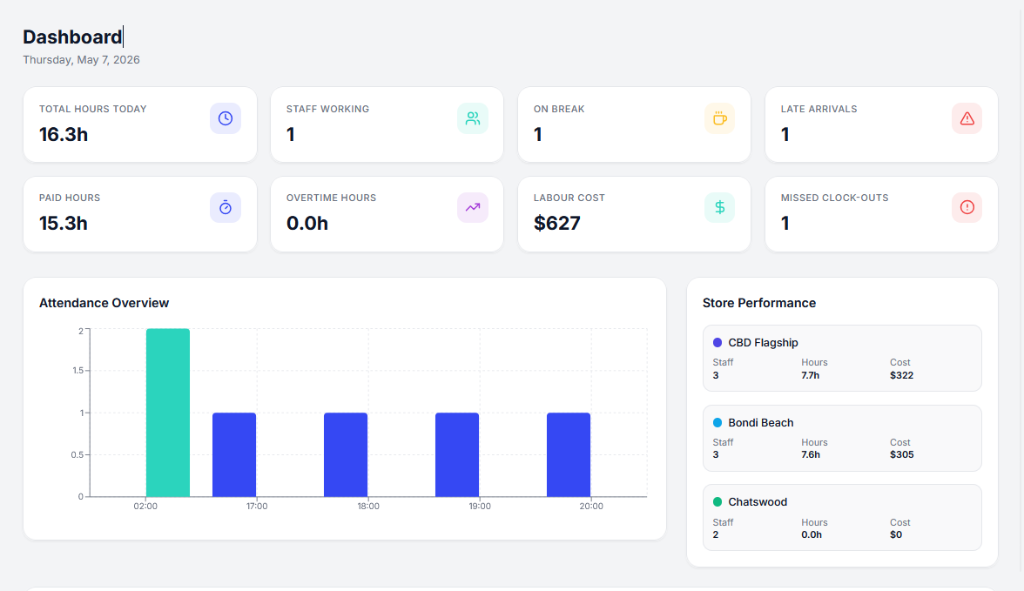This screenshot has width=1024, height=591.
Task: Click the On Break label
Action: (559, 109)
